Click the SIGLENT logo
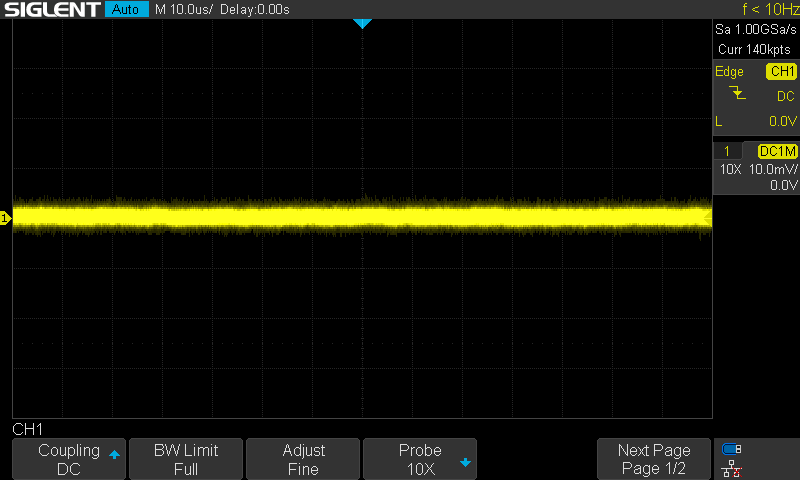 point(52,9)
